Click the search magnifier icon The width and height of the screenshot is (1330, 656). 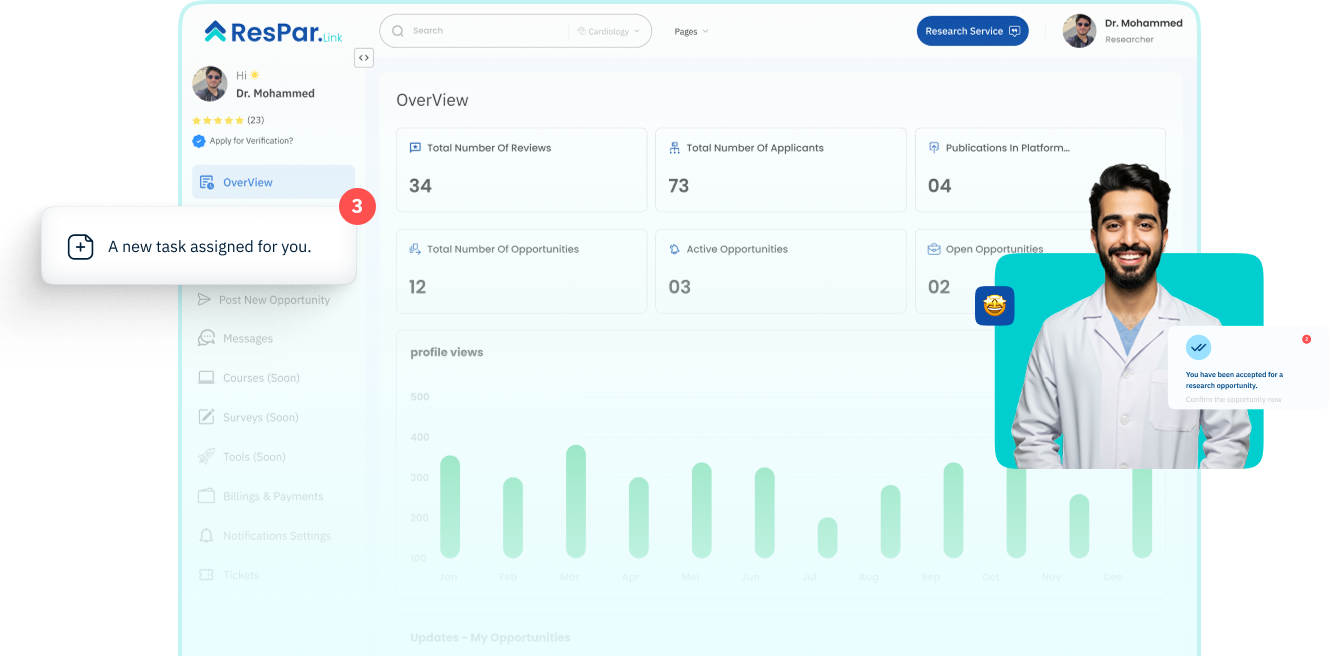[398, 31]
